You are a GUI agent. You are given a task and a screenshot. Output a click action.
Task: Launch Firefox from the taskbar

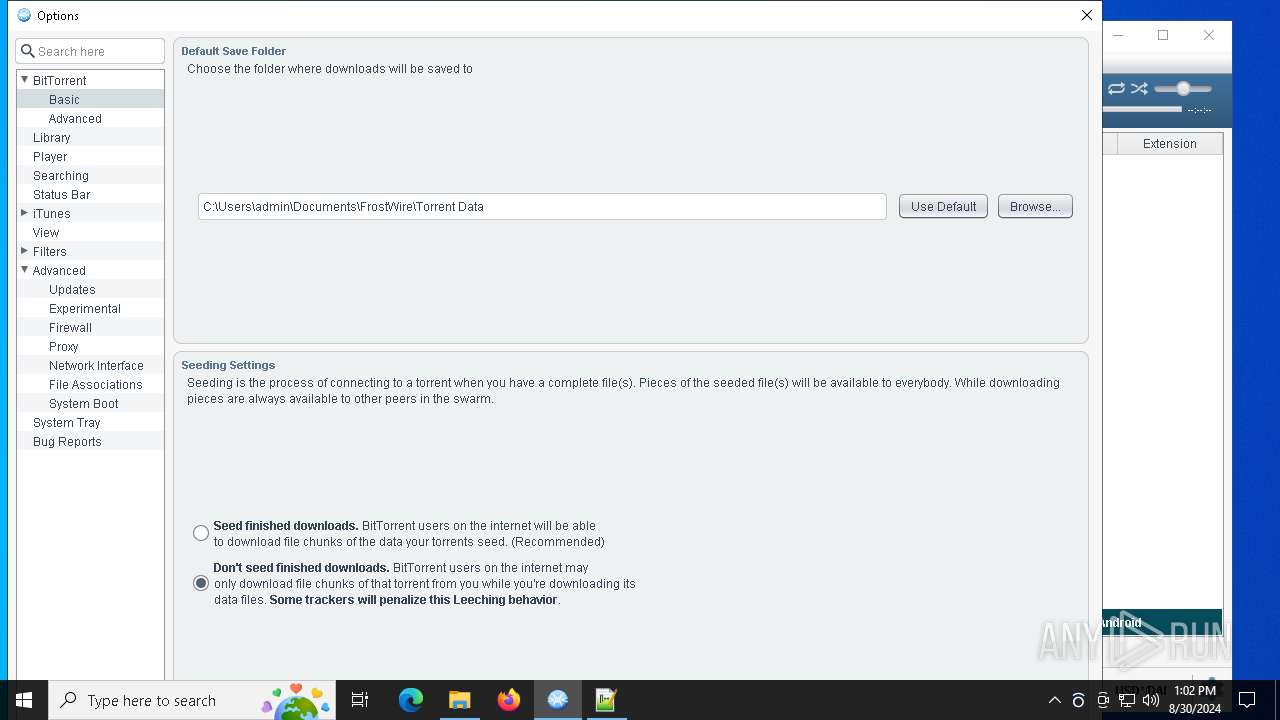[x=509, y=700]
